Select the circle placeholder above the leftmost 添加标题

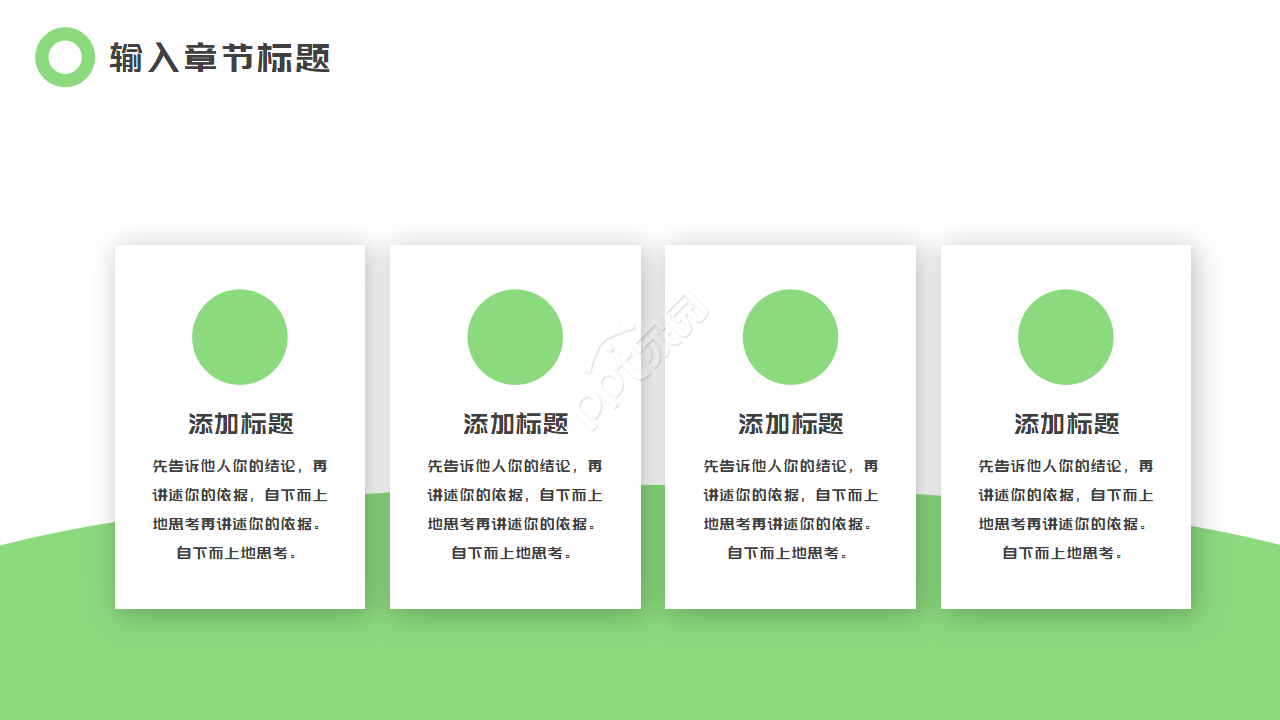(x=240, y=337)
